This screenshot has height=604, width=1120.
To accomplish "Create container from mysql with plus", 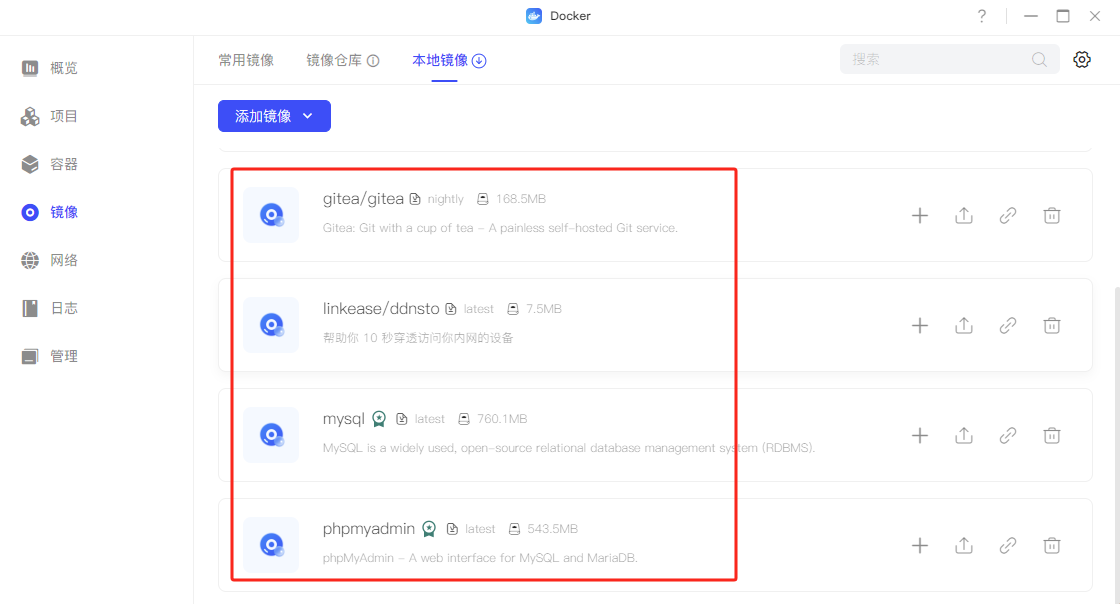I will click(x=920, y=436).
